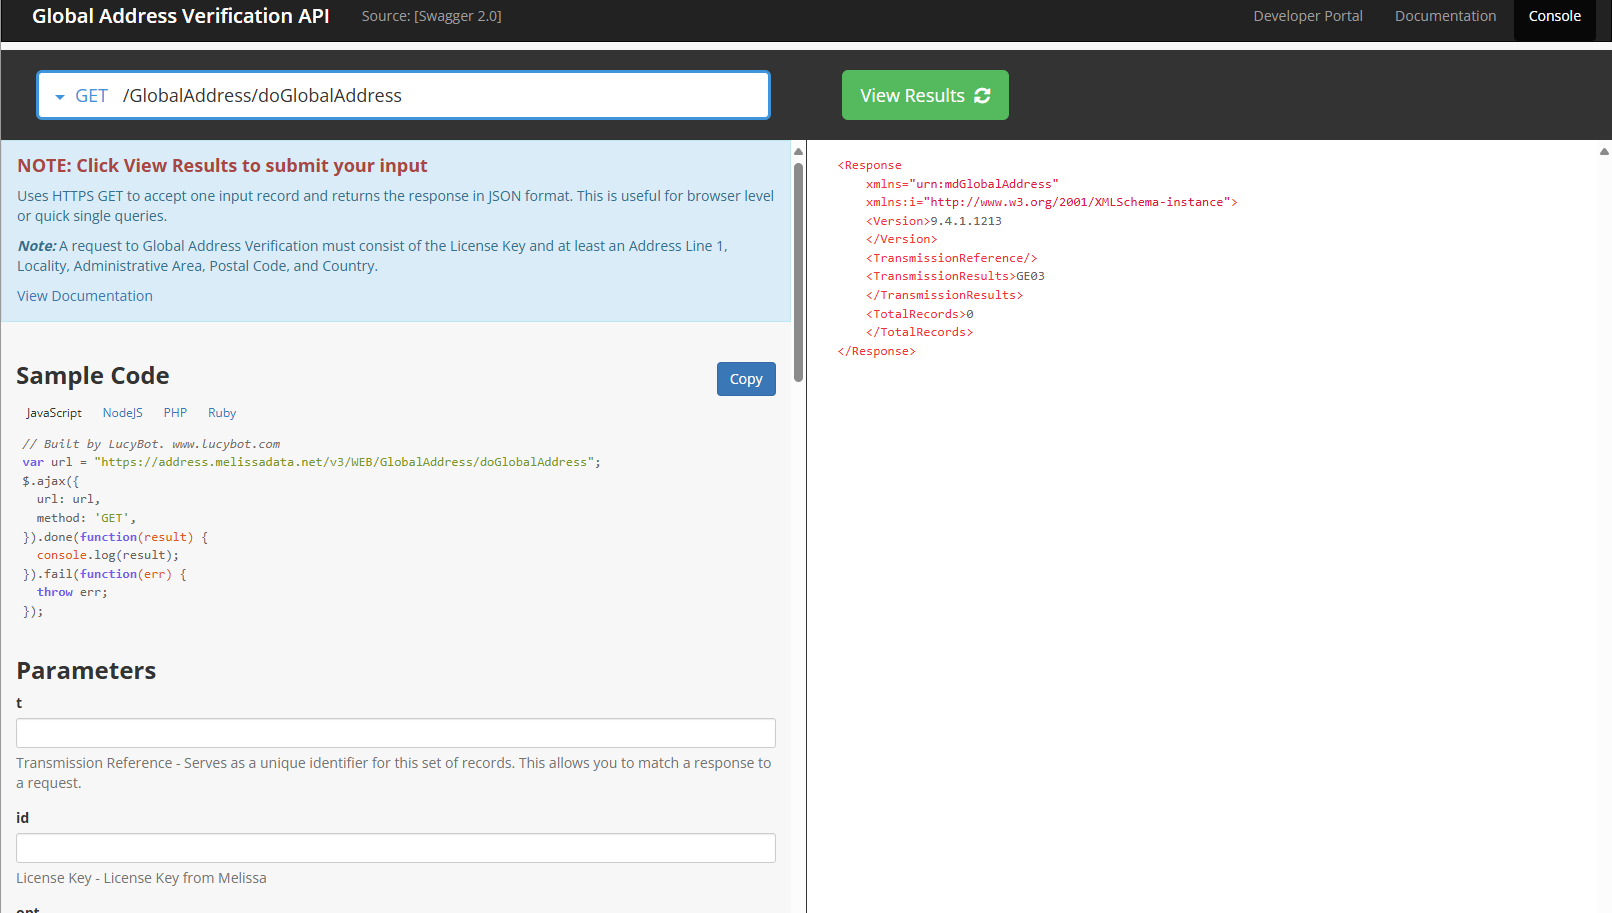Click the Transmission Reference description text
Screen dimensions: 1612x913
(394, 773)
